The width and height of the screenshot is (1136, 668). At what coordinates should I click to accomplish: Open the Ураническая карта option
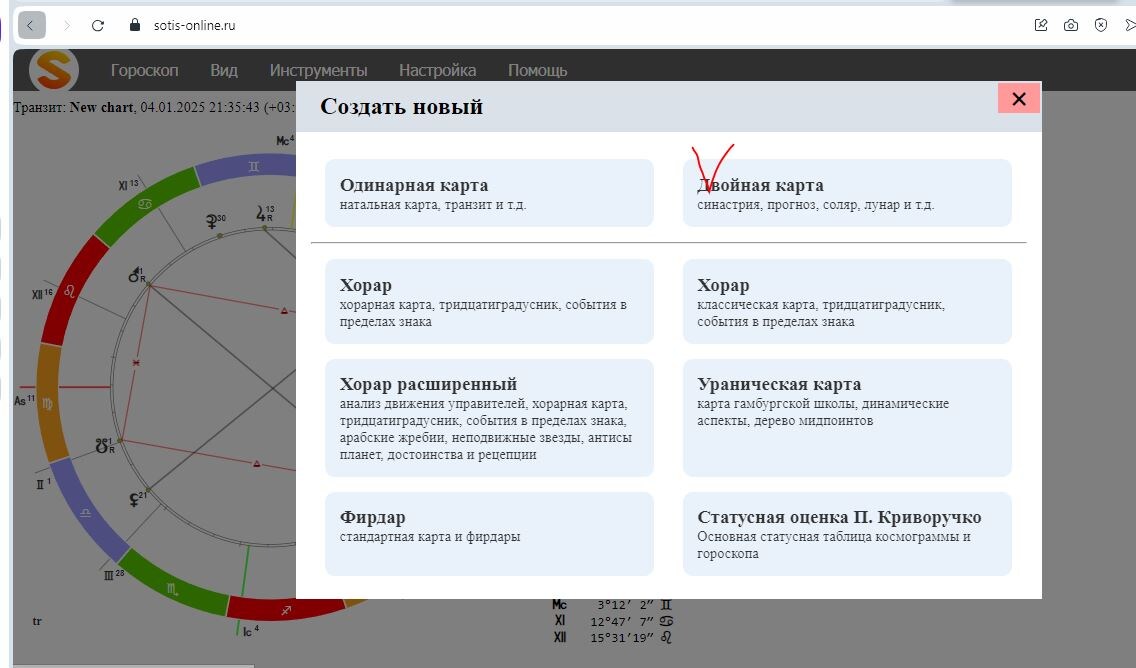tap(847, 417)
